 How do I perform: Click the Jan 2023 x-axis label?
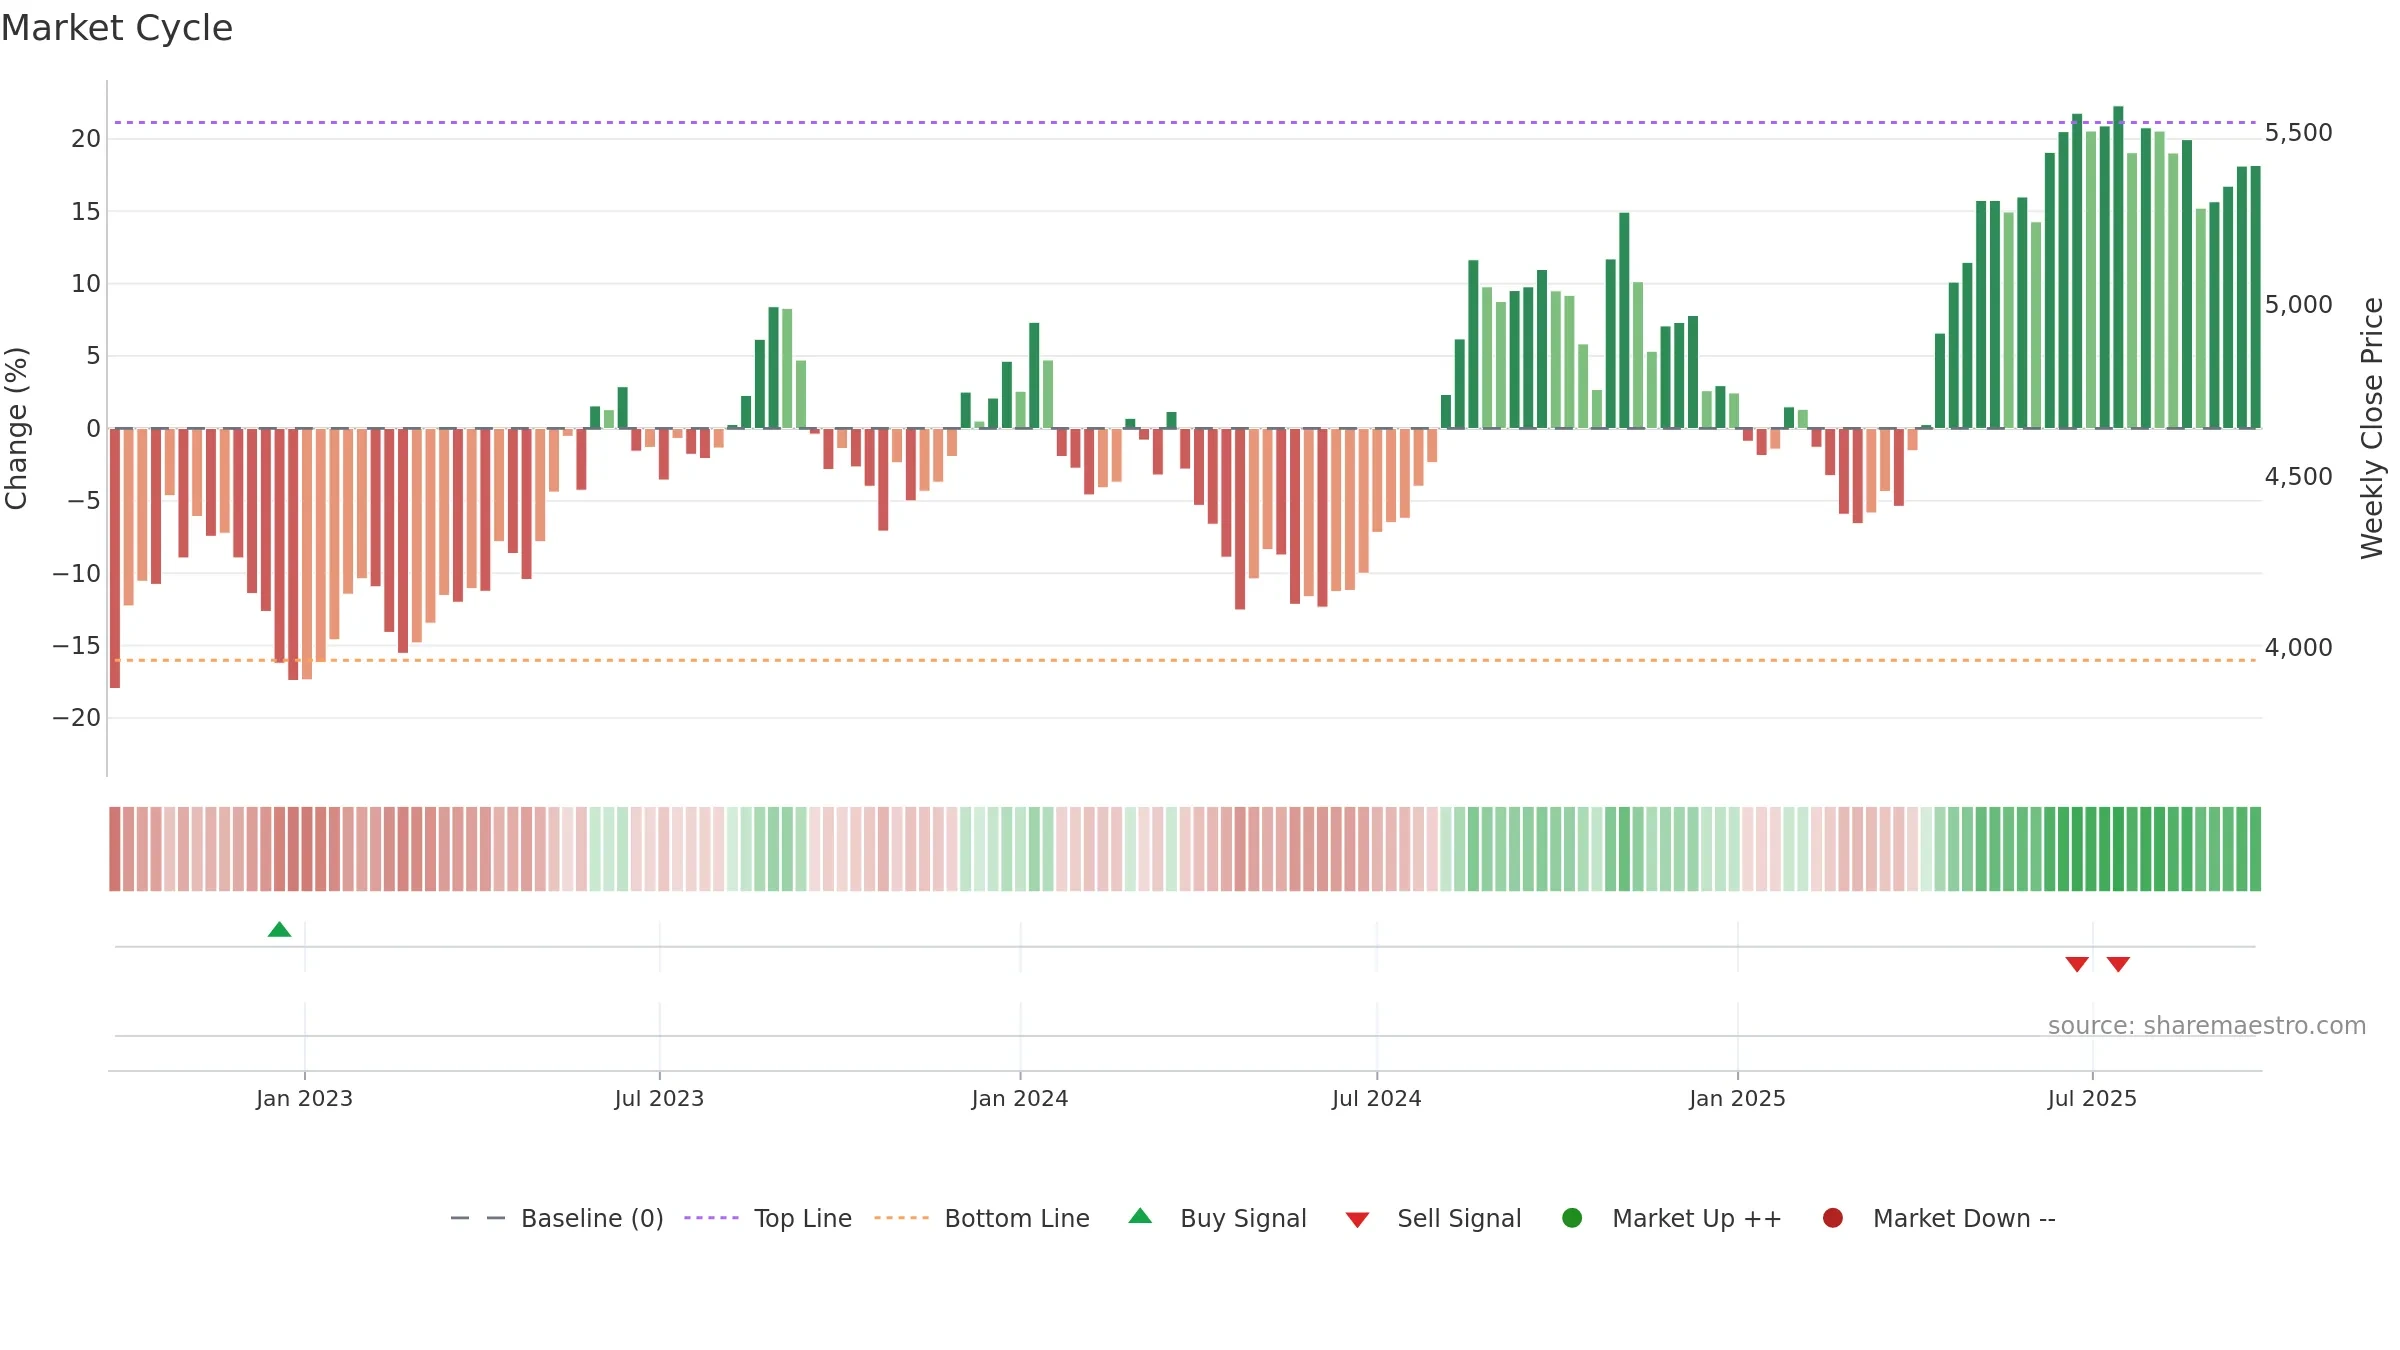point(304,1099)
